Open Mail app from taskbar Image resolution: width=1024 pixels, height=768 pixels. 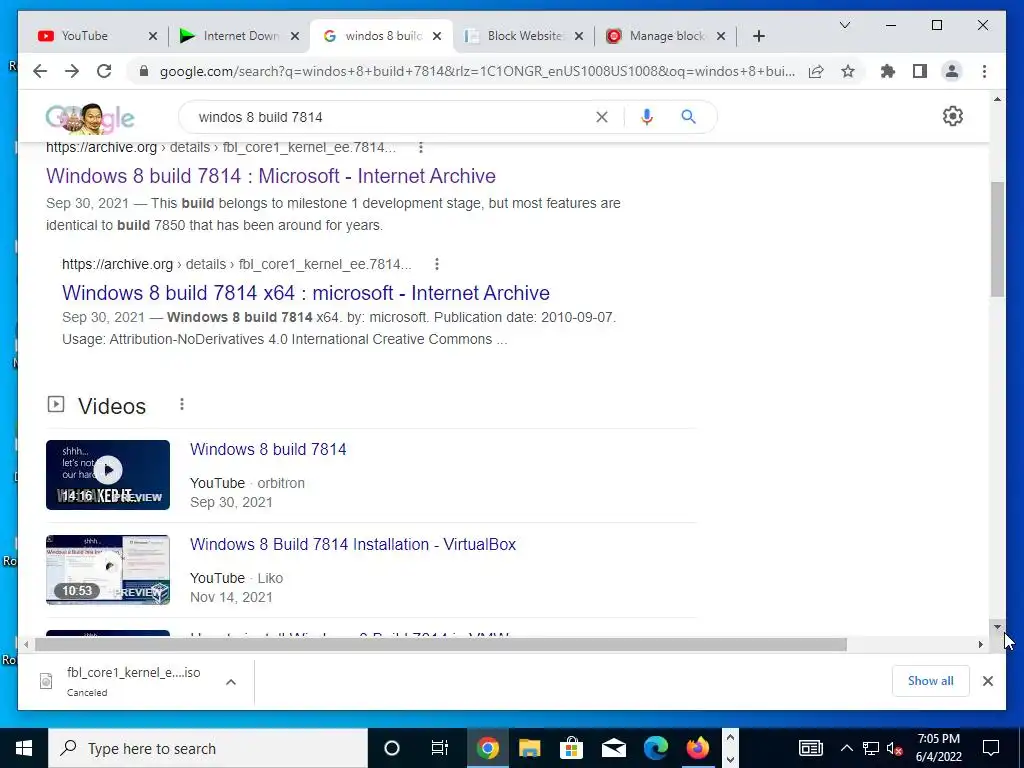click(613, 748)
